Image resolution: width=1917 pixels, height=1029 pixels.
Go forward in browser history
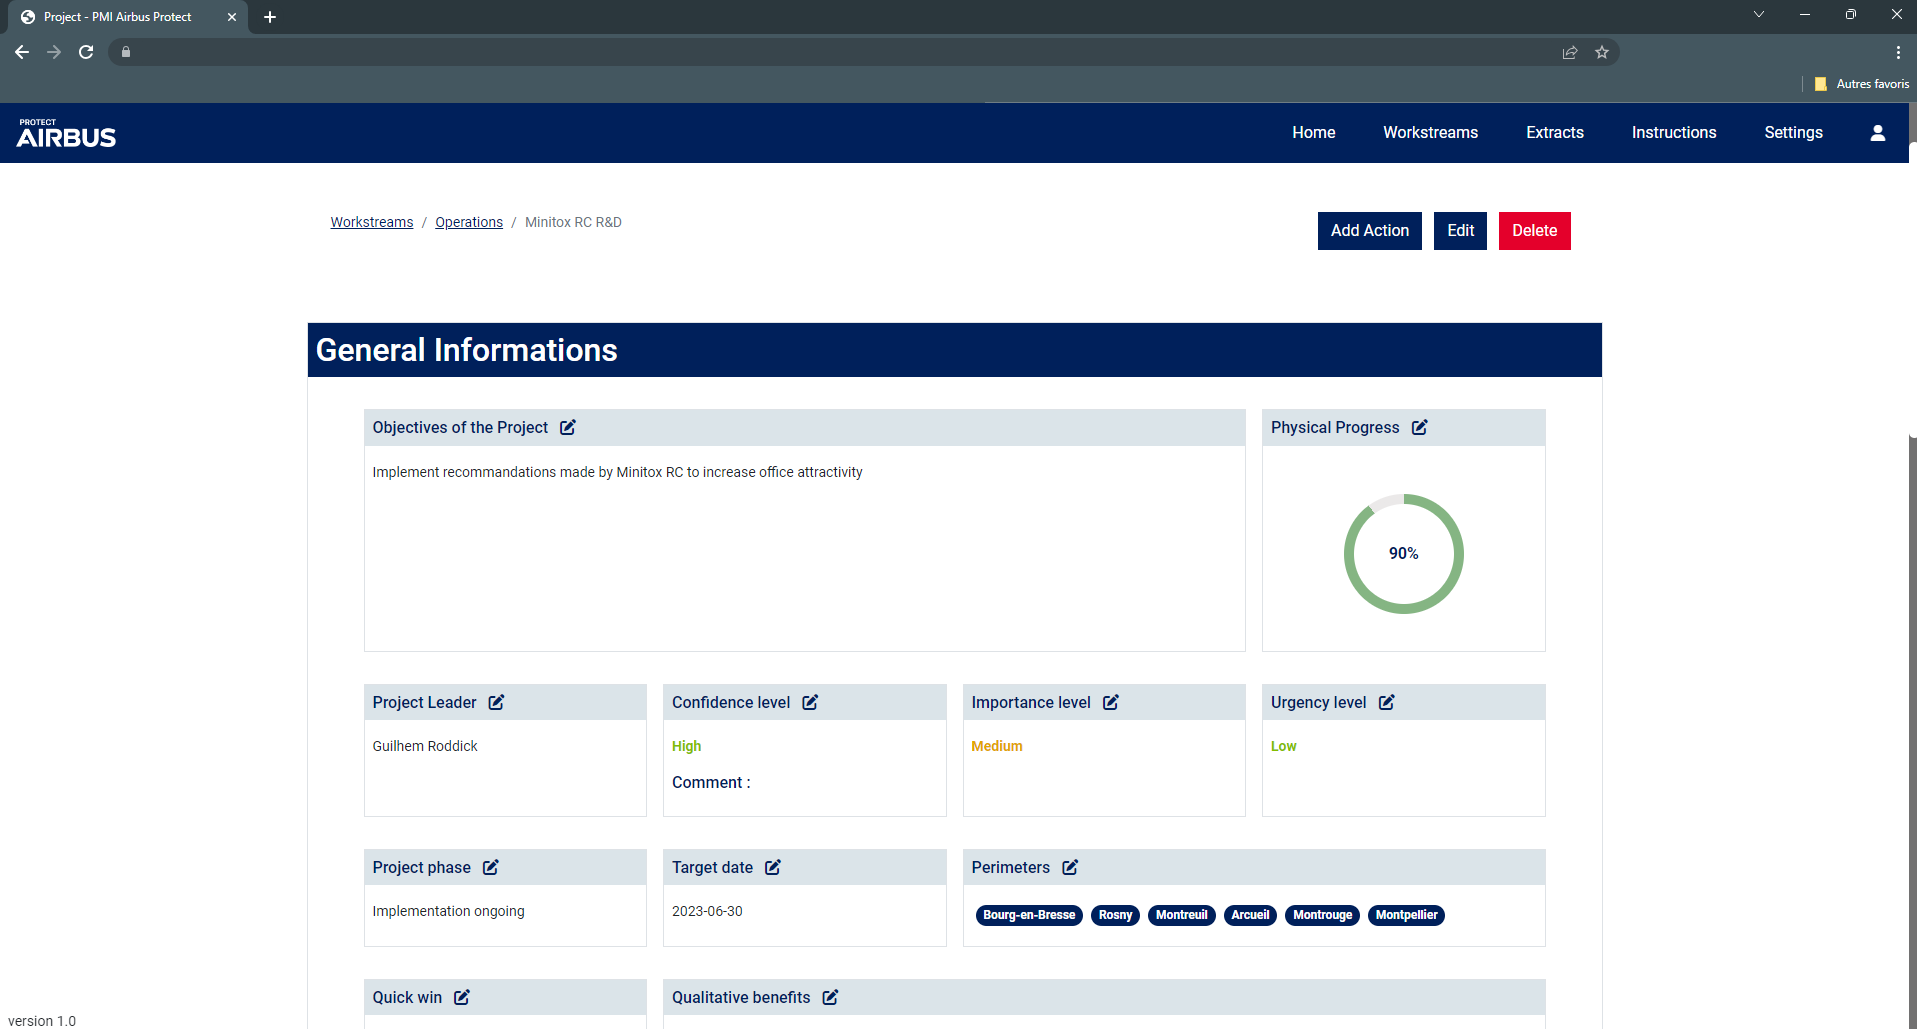54,52
